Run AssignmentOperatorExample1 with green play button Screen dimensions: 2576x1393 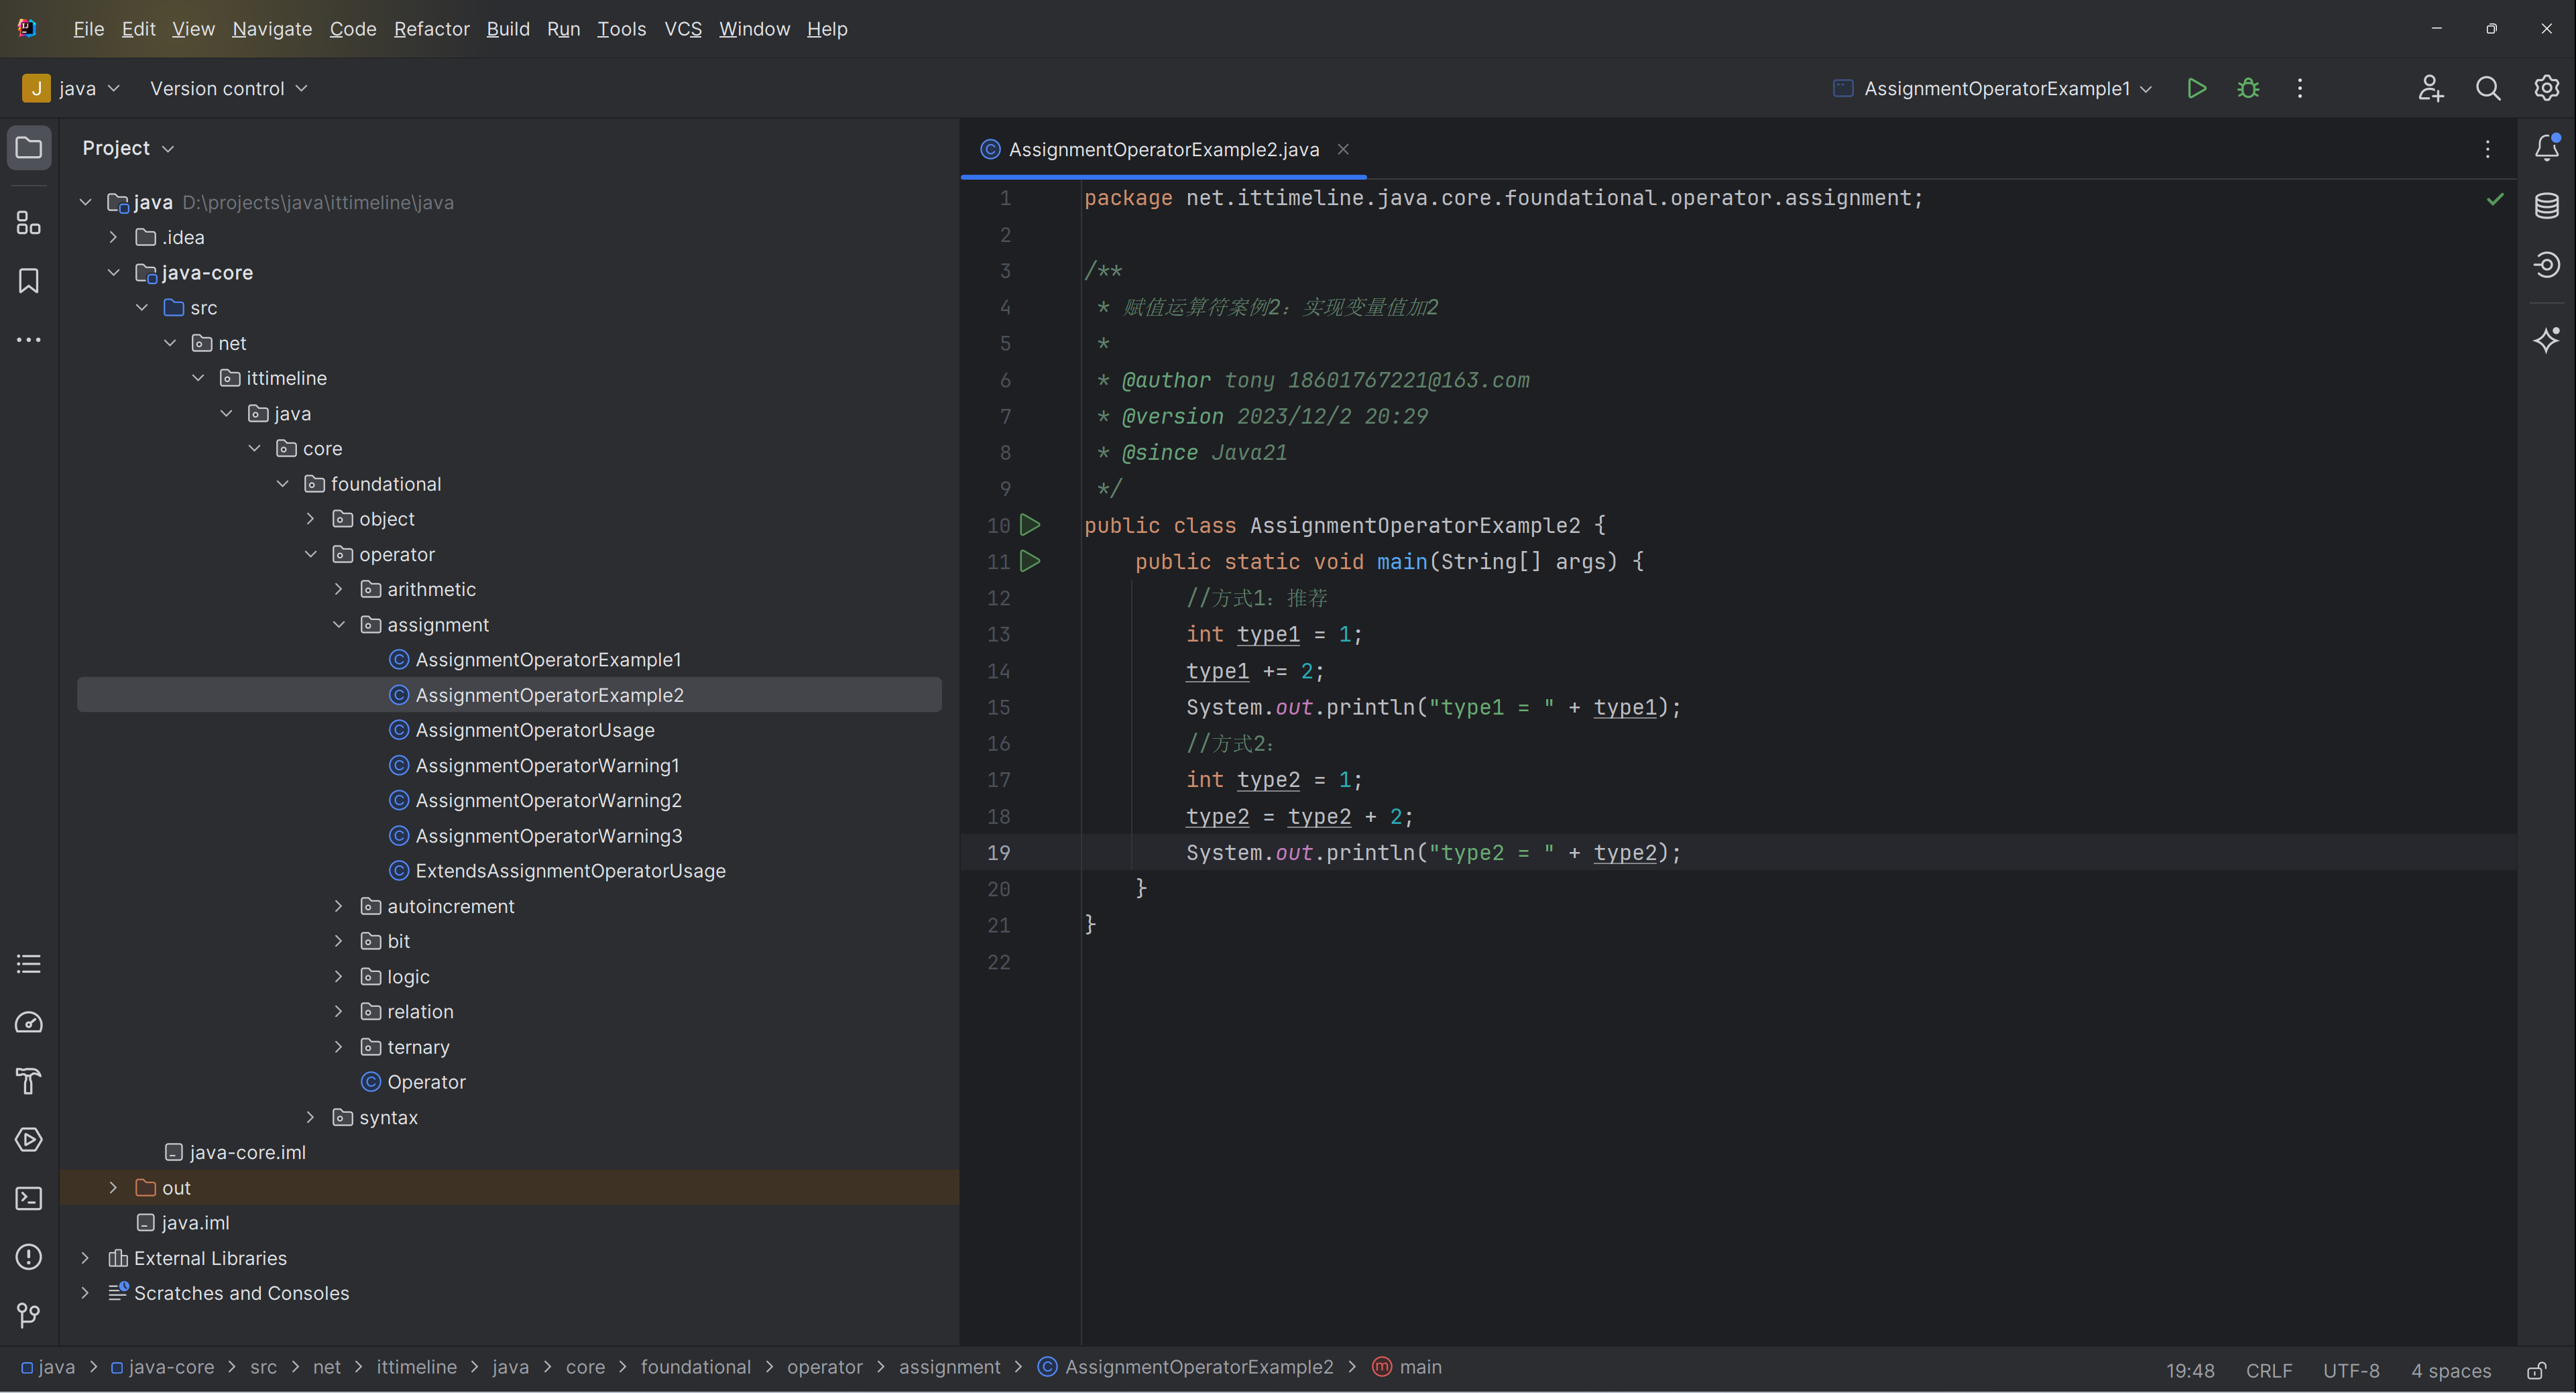coord(2197,88)
